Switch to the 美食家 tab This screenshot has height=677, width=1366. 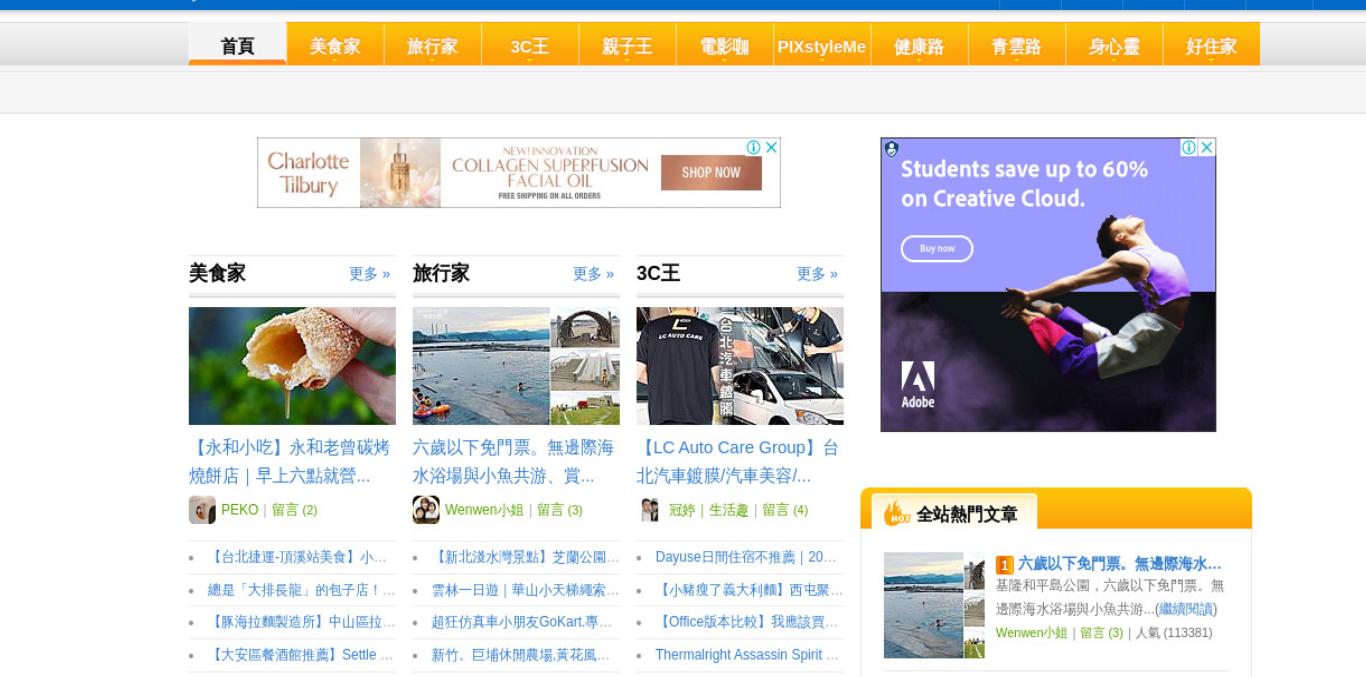(334, 45)
